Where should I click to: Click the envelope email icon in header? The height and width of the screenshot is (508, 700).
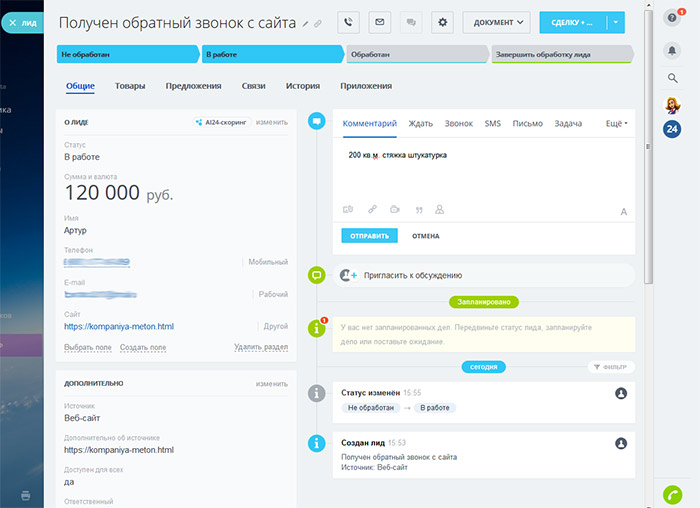(379, 21)
